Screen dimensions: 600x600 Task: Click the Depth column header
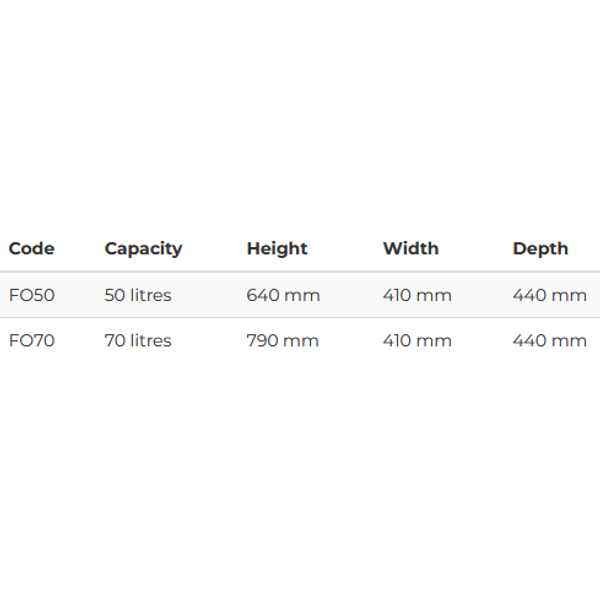[x=540, y=249]
